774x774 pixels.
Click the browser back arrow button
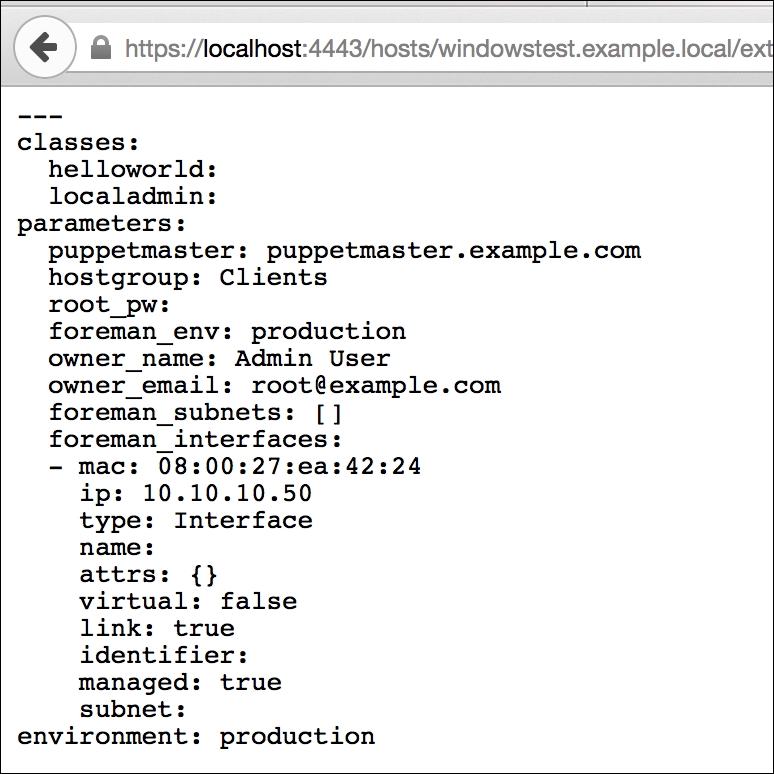pyautogui.click(x=44, y=48)
